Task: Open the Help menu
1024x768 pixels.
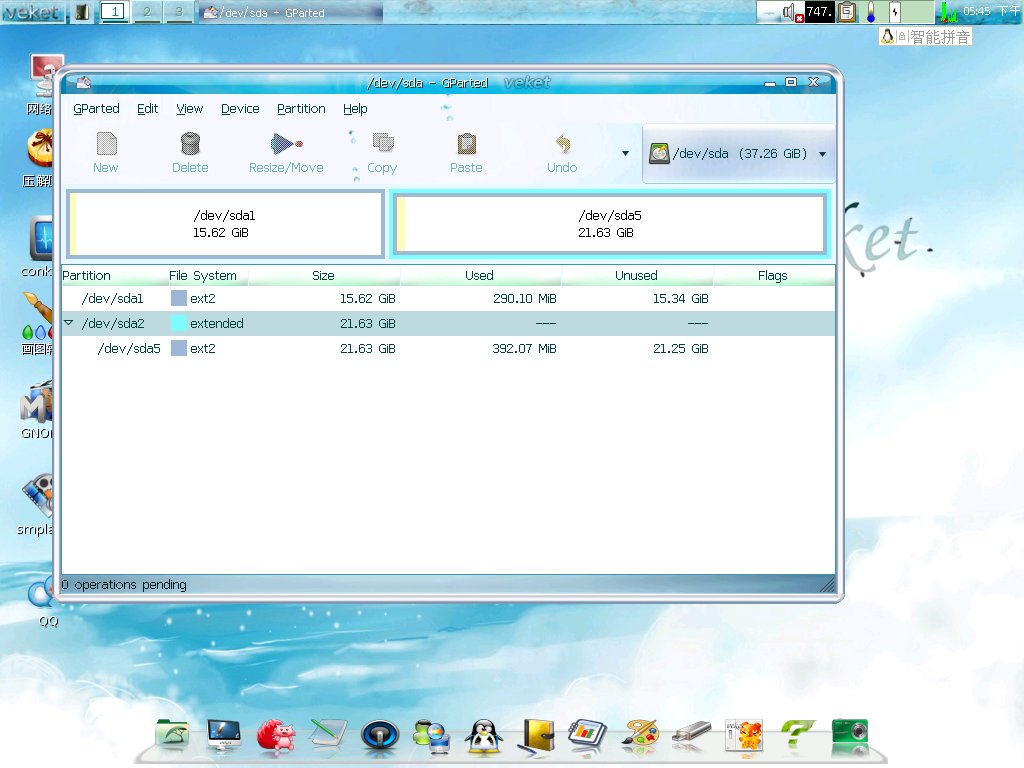Action: (x=355, y=108)
